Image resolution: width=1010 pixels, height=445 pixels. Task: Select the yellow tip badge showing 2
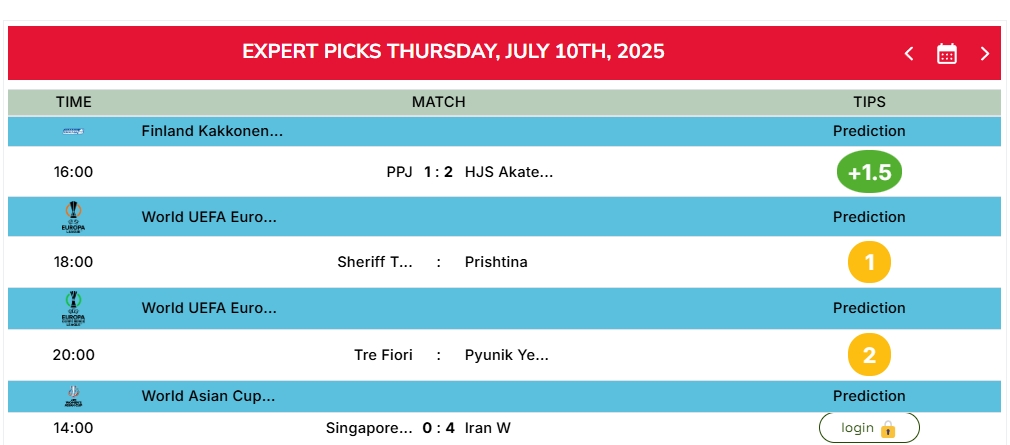point(869,355)
